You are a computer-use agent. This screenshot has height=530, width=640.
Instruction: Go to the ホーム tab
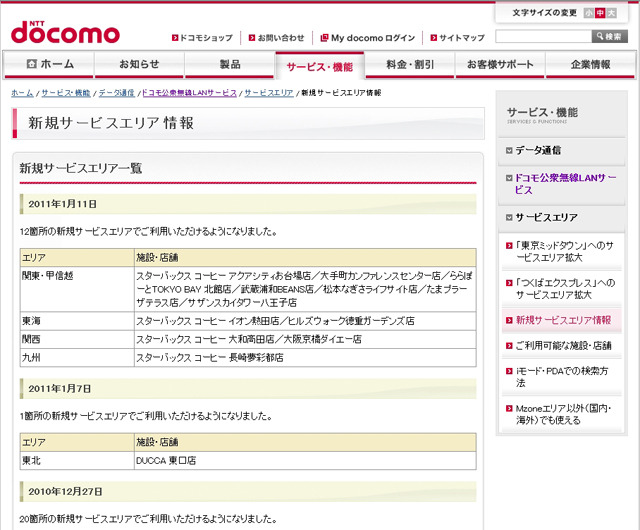(x=49, y=64)
